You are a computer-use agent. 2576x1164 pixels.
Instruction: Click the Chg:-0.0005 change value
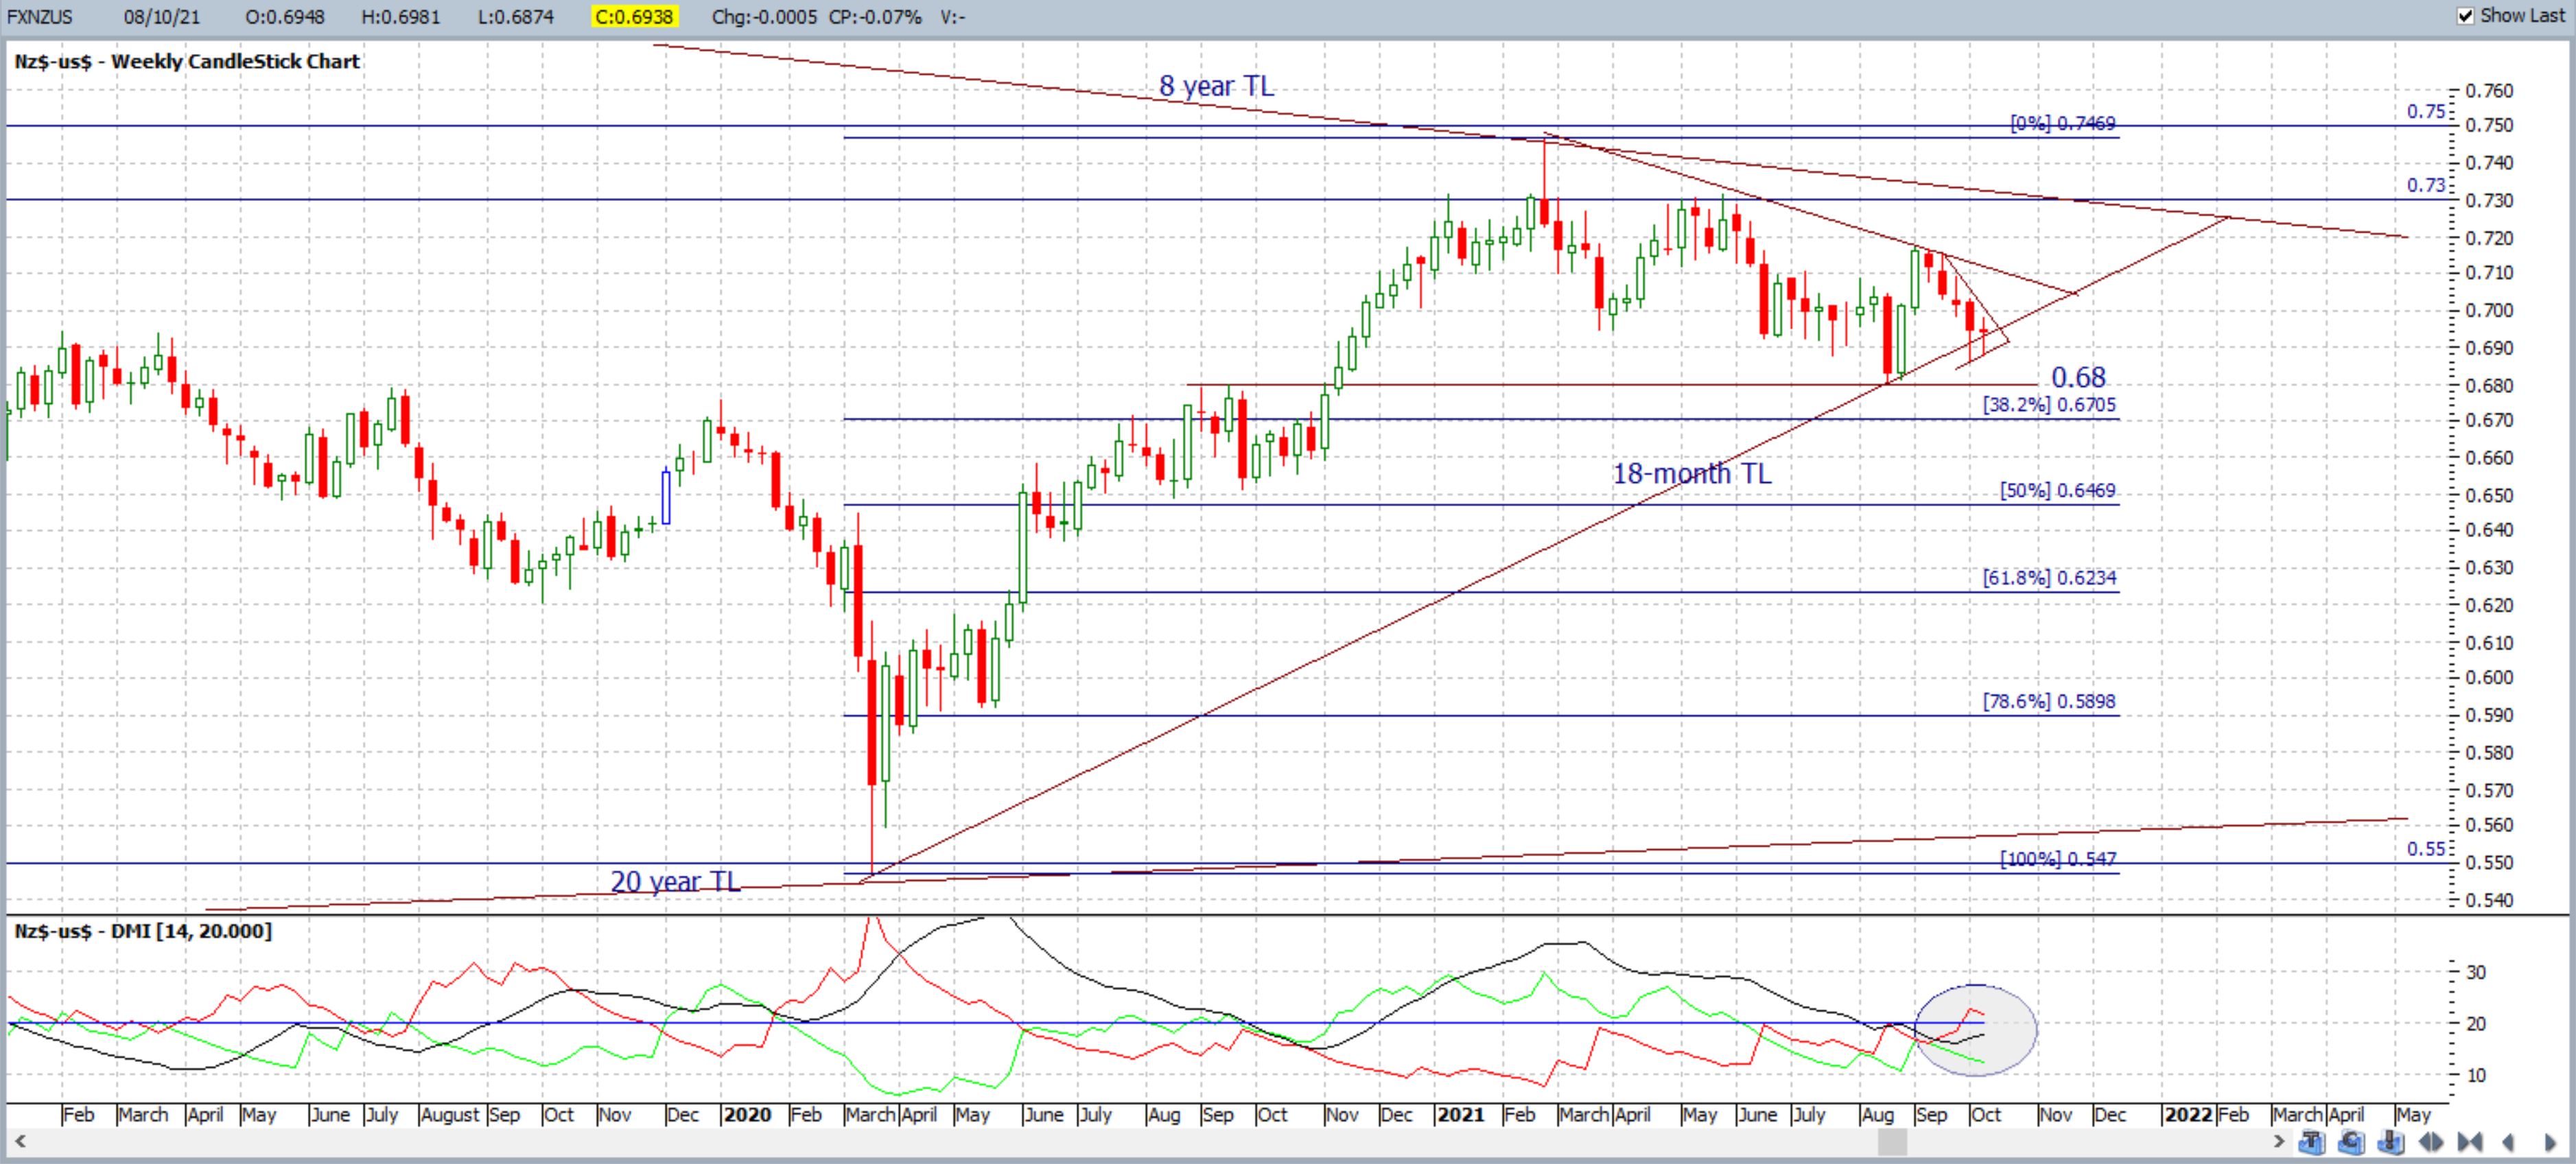coord(764,16)
